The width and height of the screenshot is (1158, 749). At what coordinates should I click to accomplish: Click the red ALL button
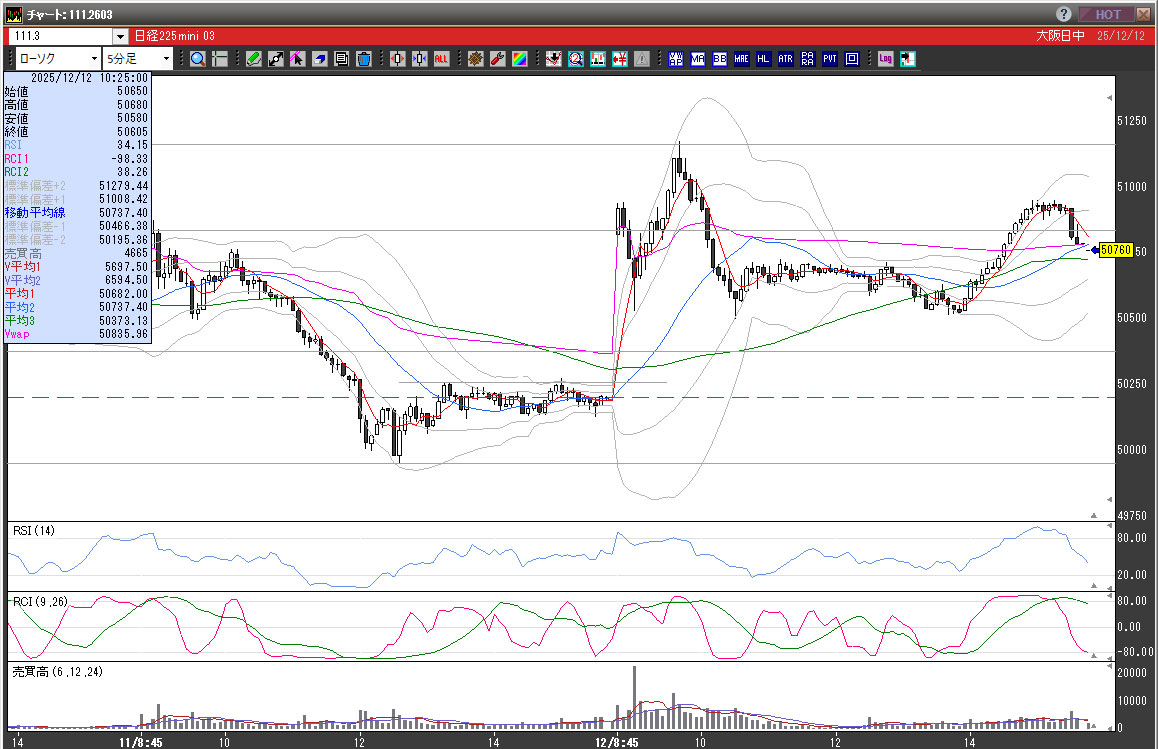point(441,59)
